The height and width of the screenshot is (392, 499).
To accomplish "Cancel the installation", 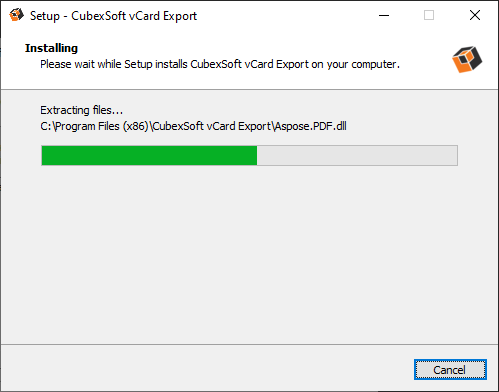I will pos(450,369).
